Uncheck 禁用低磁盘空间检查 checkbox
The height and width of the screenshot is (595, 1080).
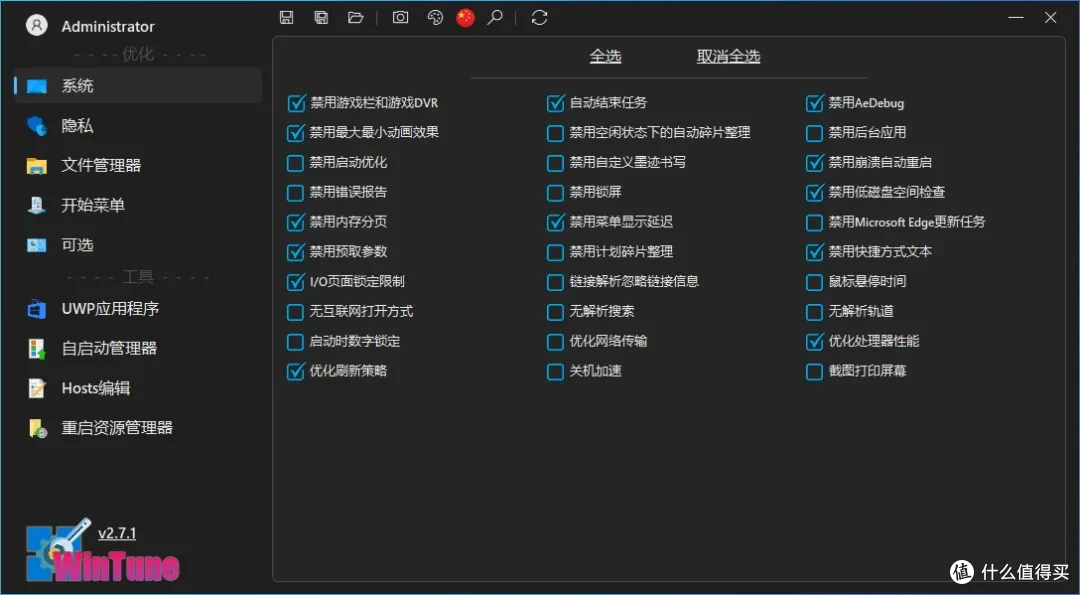tap(814, 193)
